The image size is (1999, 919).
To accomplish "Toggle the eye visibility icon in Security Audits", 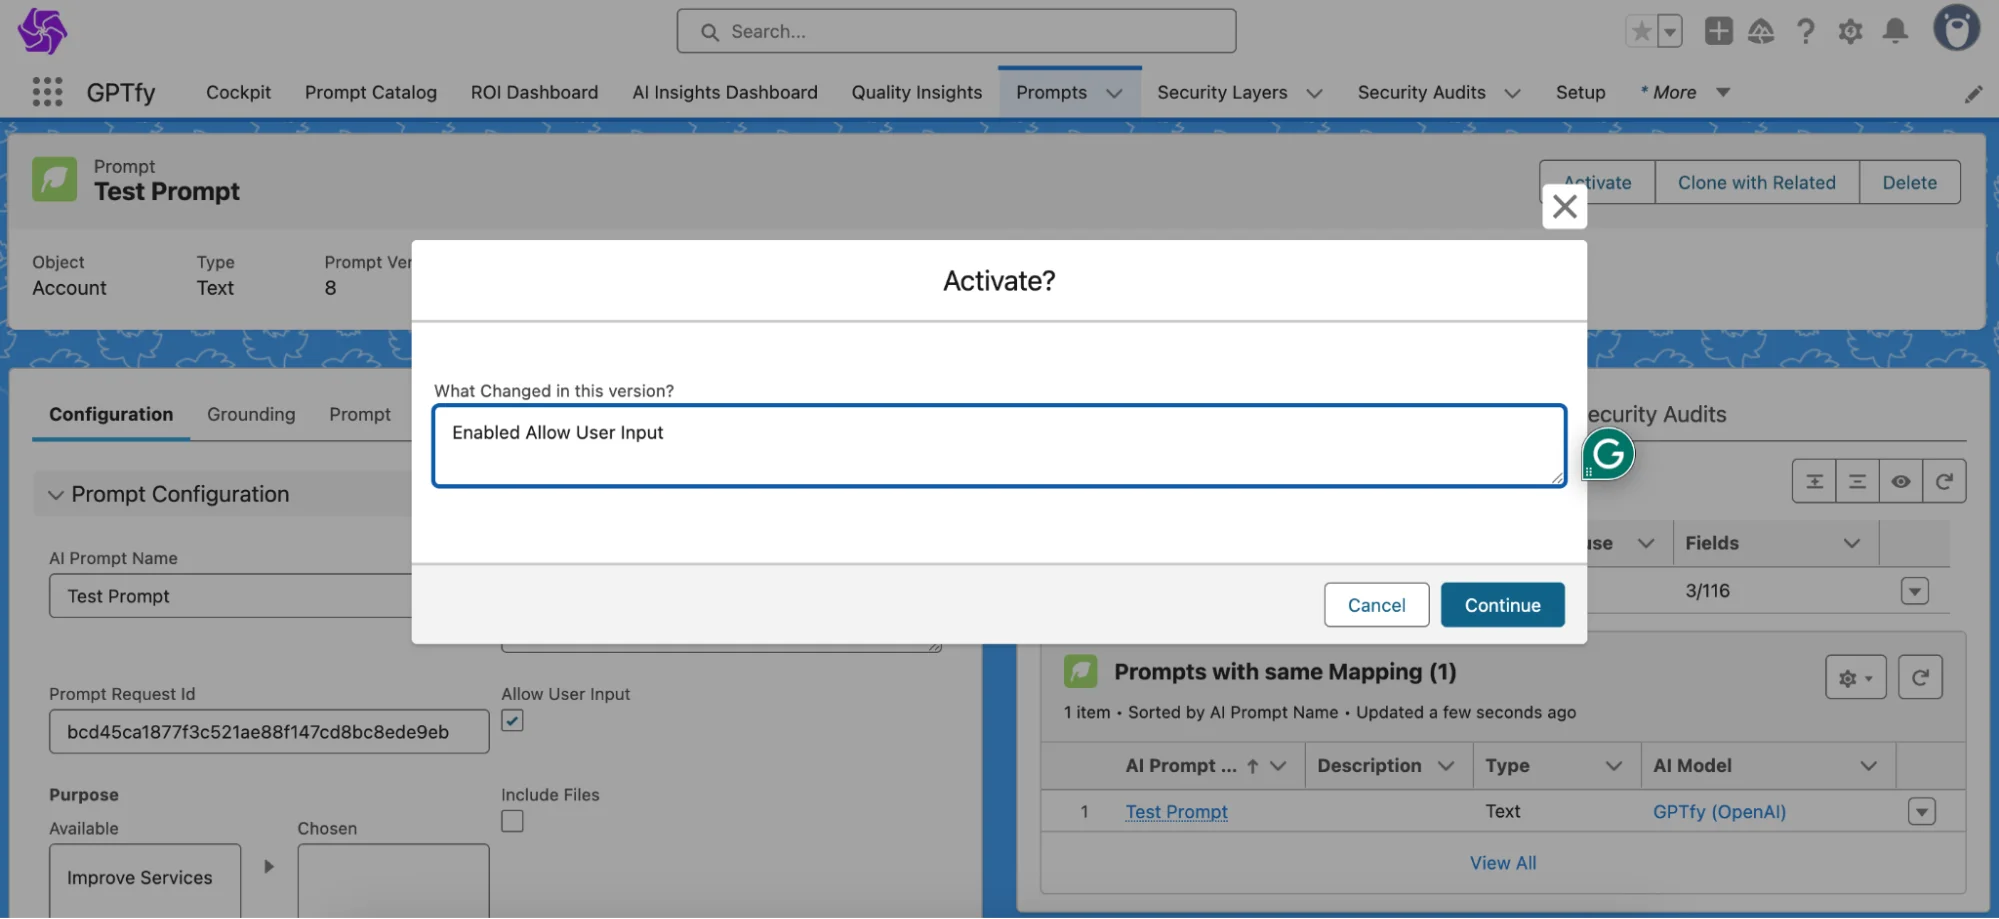I will (x=1900, y=481).
